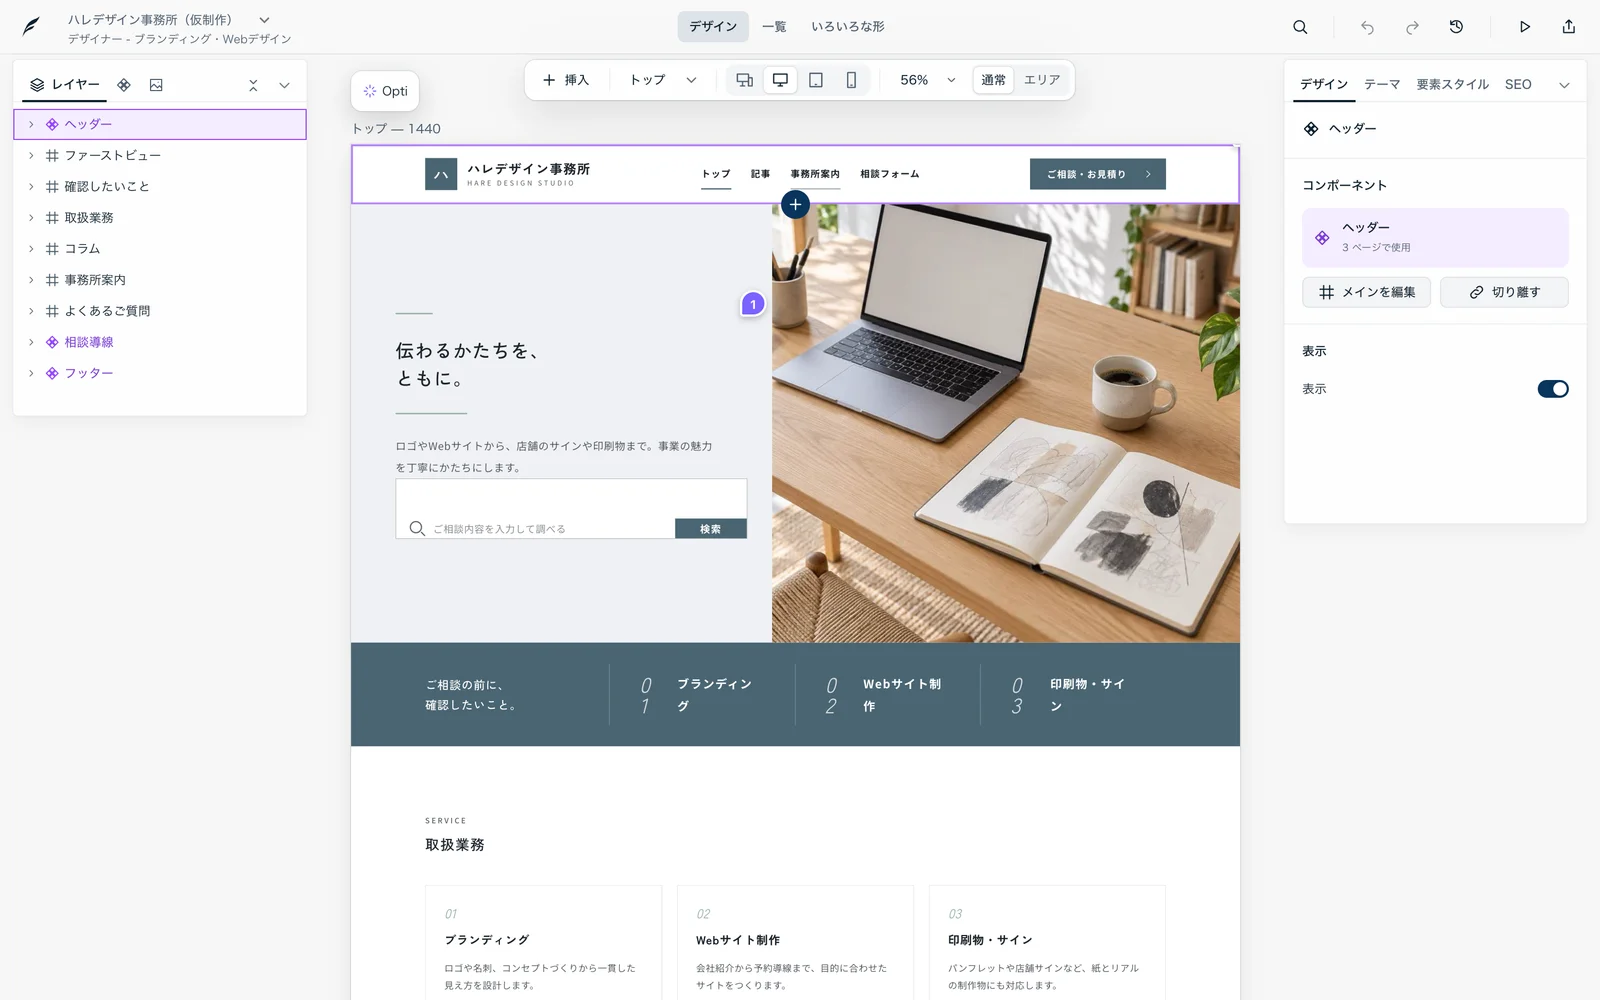The width and height of the screenshot is (1600, 1000).
Task: Select the ヘッダー component card
Action: [x=1435, y=237]
